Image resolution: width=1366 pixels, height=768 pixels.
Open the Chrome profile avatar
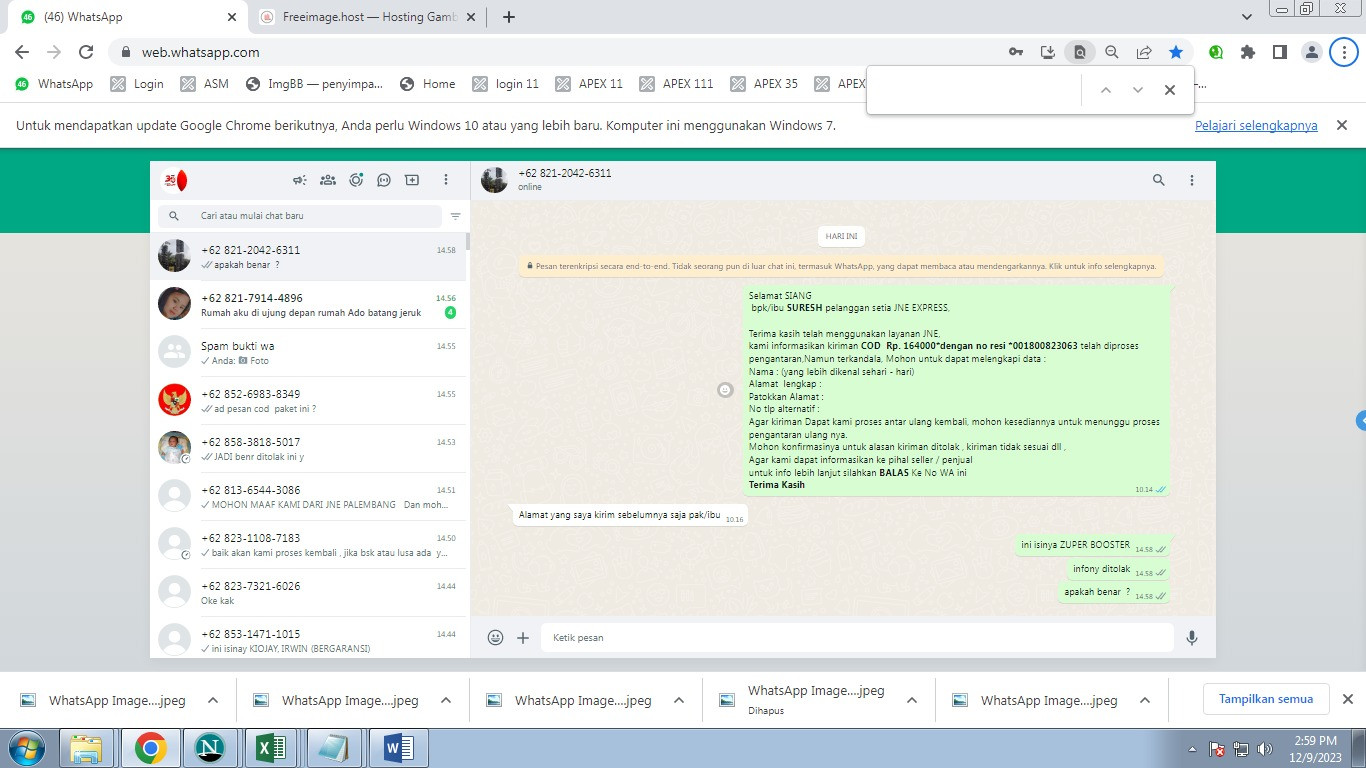1312,52
